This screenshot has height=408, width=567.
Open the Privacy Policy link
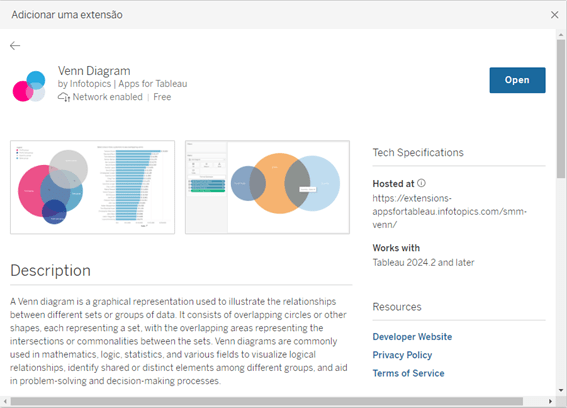point(402,355)
